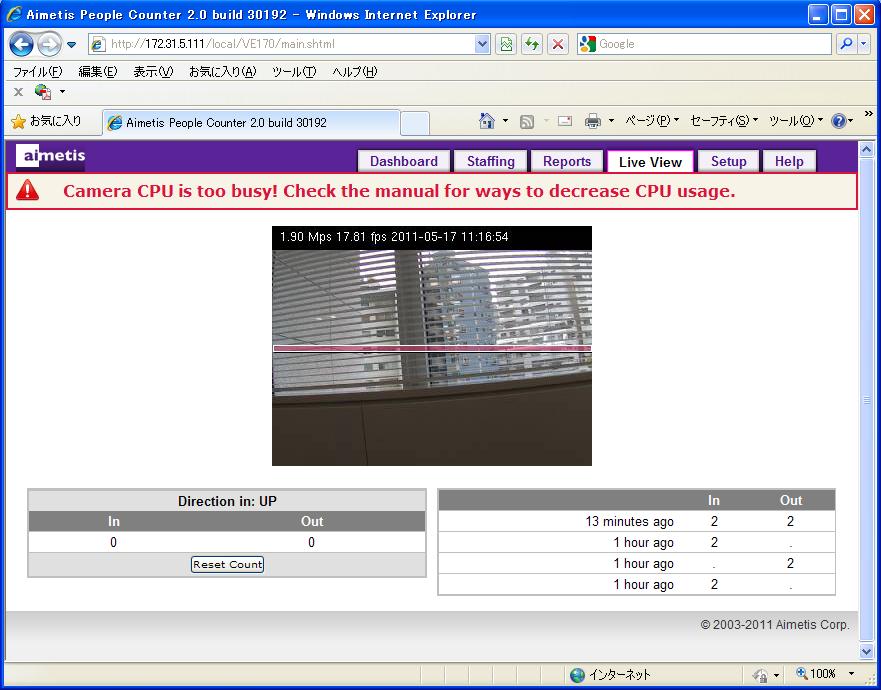Click the 13 minutes ago row
881x690 pixels.
[636, 521]
